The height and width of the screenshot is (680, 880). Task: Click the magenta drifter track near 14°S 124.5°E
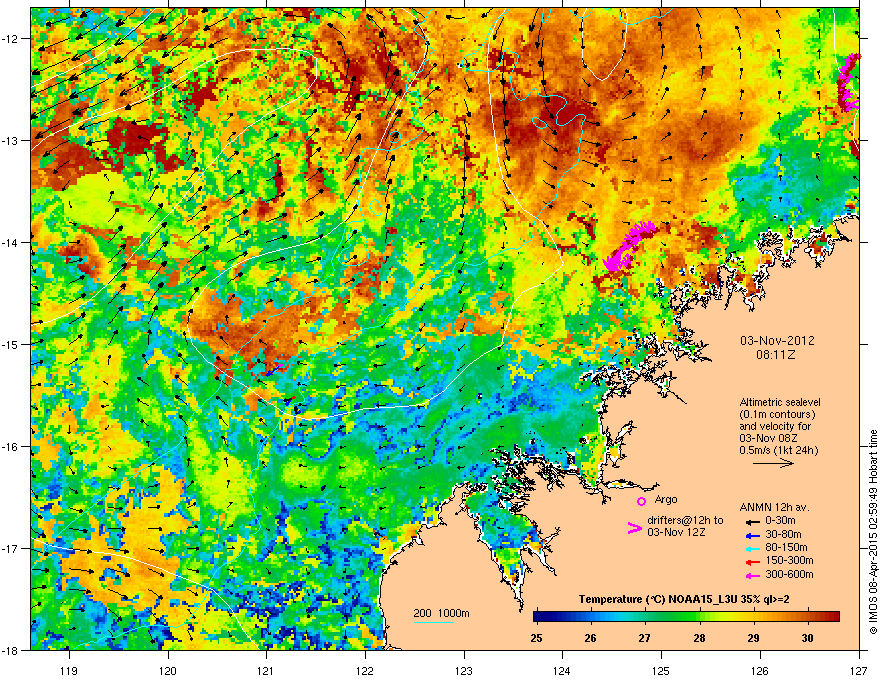click(x=629, y=246)
